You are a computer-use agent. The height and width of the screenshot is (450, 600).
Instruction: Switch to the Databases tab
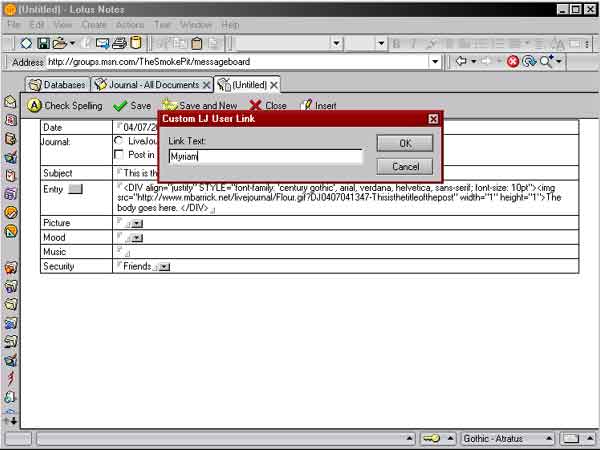tap(57, 85)
